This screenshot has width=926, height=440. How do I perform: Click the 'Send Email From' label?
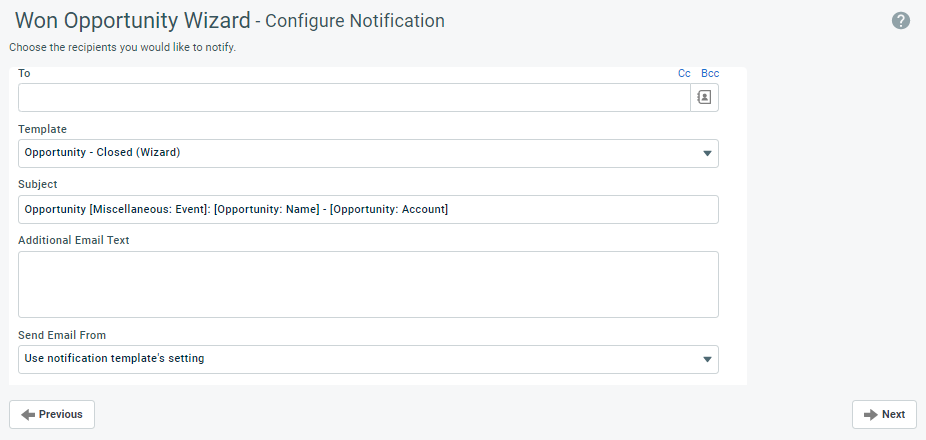(62, 334)
